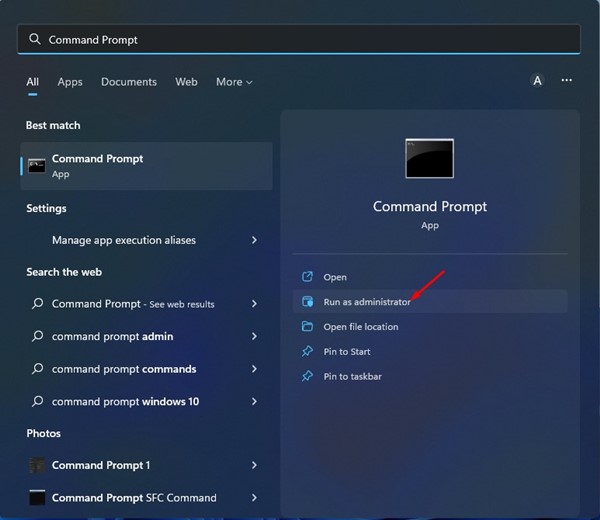The image size is (600, 520).
Task: Expand arrow for Command Prompt web results
Action: 254,303
